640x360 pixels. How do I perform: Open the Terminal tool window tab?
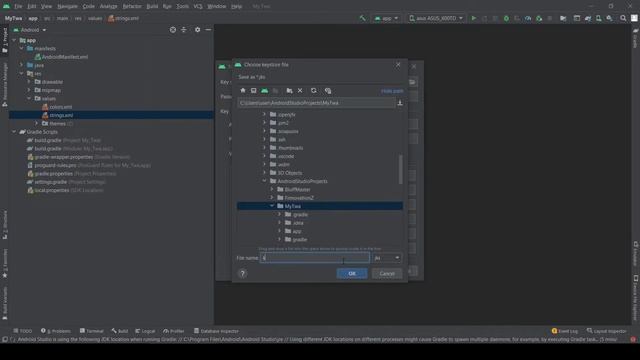click(x=92, y=331)
